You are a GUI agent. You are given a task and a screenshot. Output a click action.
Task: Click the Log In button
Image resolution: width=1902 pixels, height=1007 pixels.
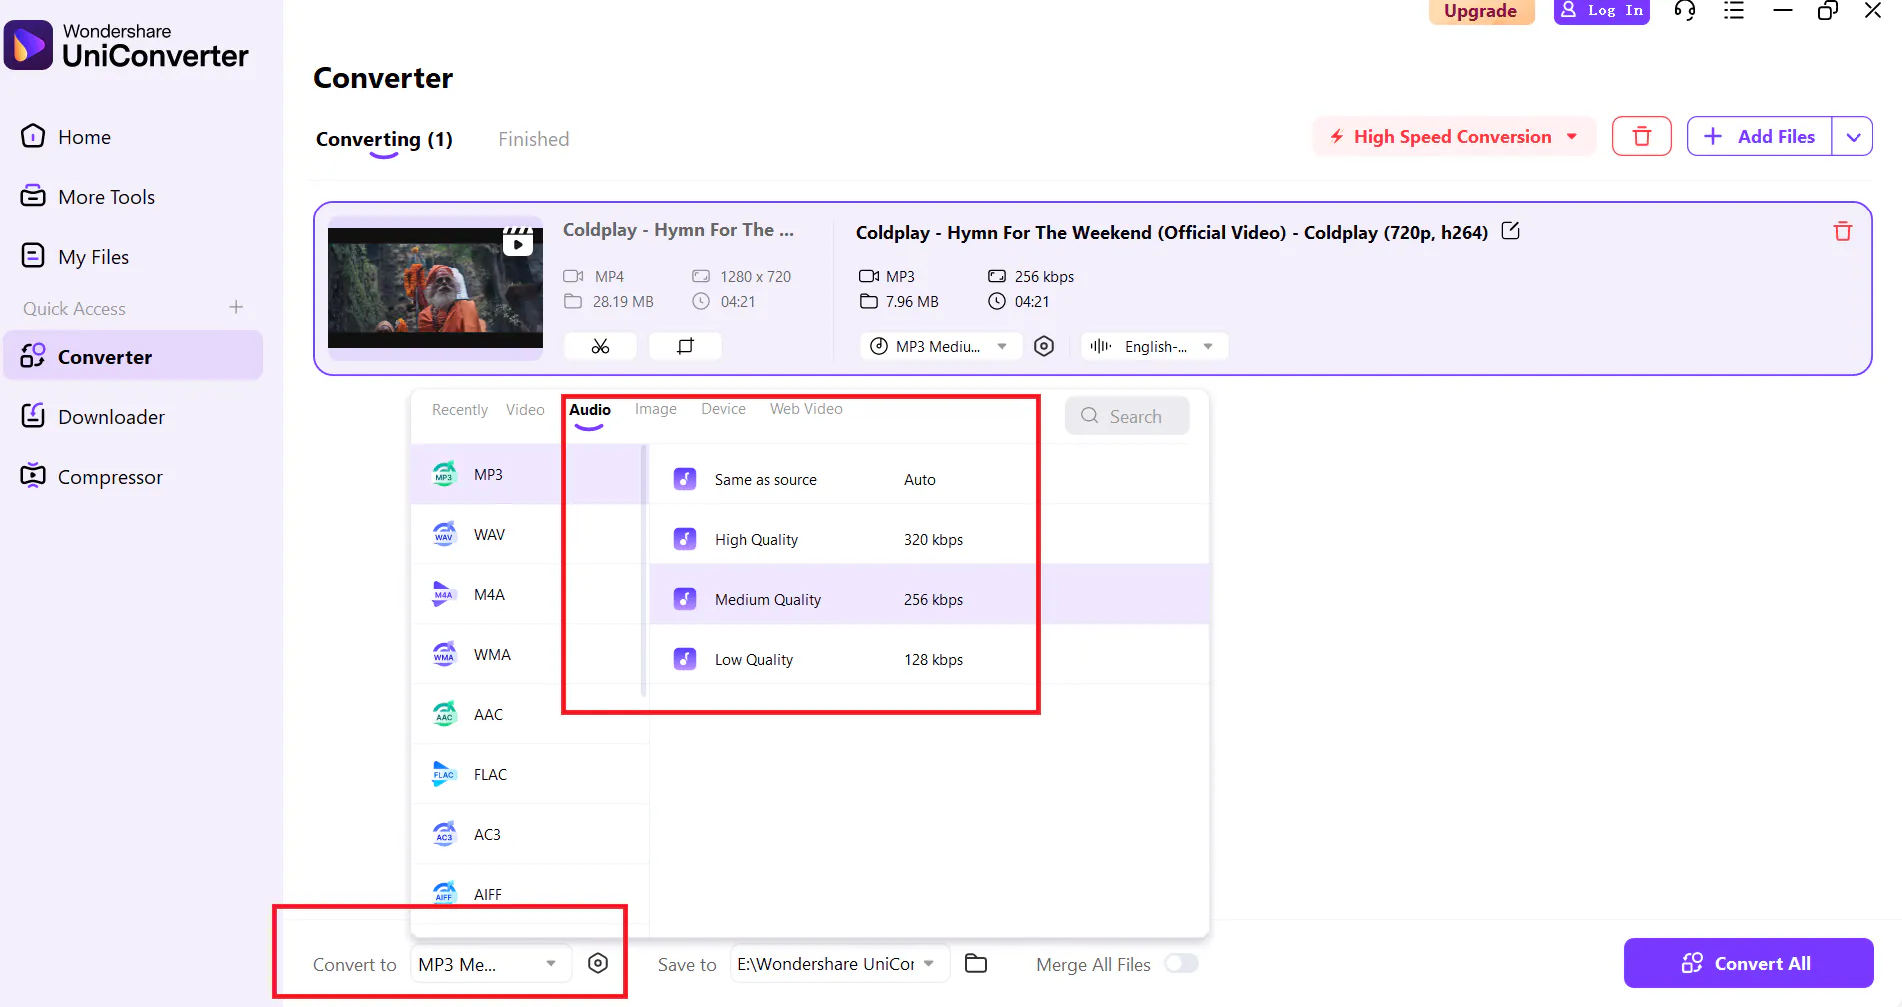point(1601,11)
